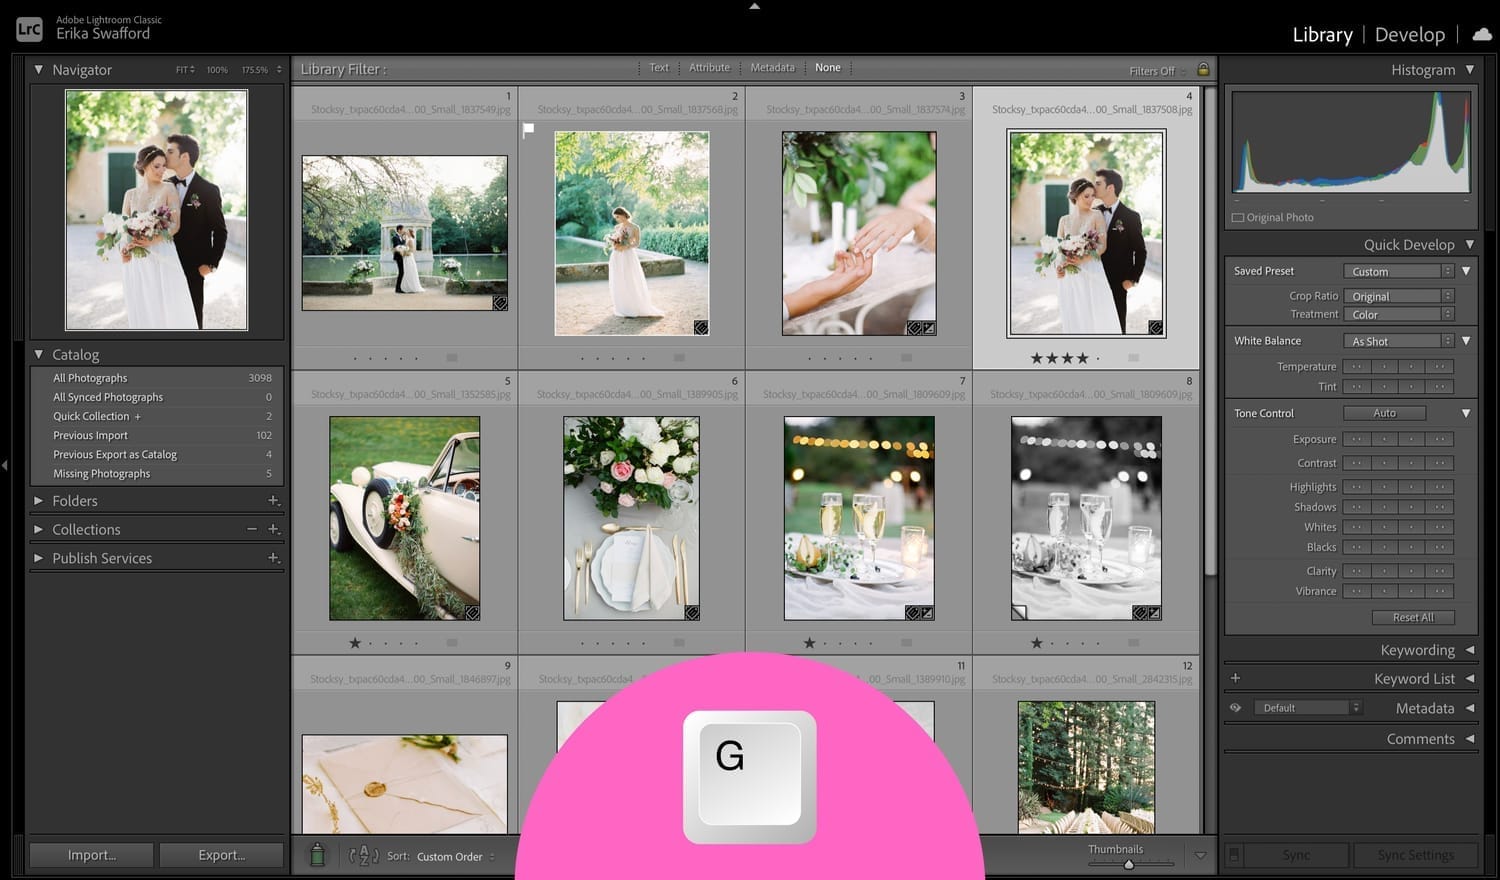1500x880 pixels.
Task: Click the plus icon on Collections panel
Action: click(273, 529)
